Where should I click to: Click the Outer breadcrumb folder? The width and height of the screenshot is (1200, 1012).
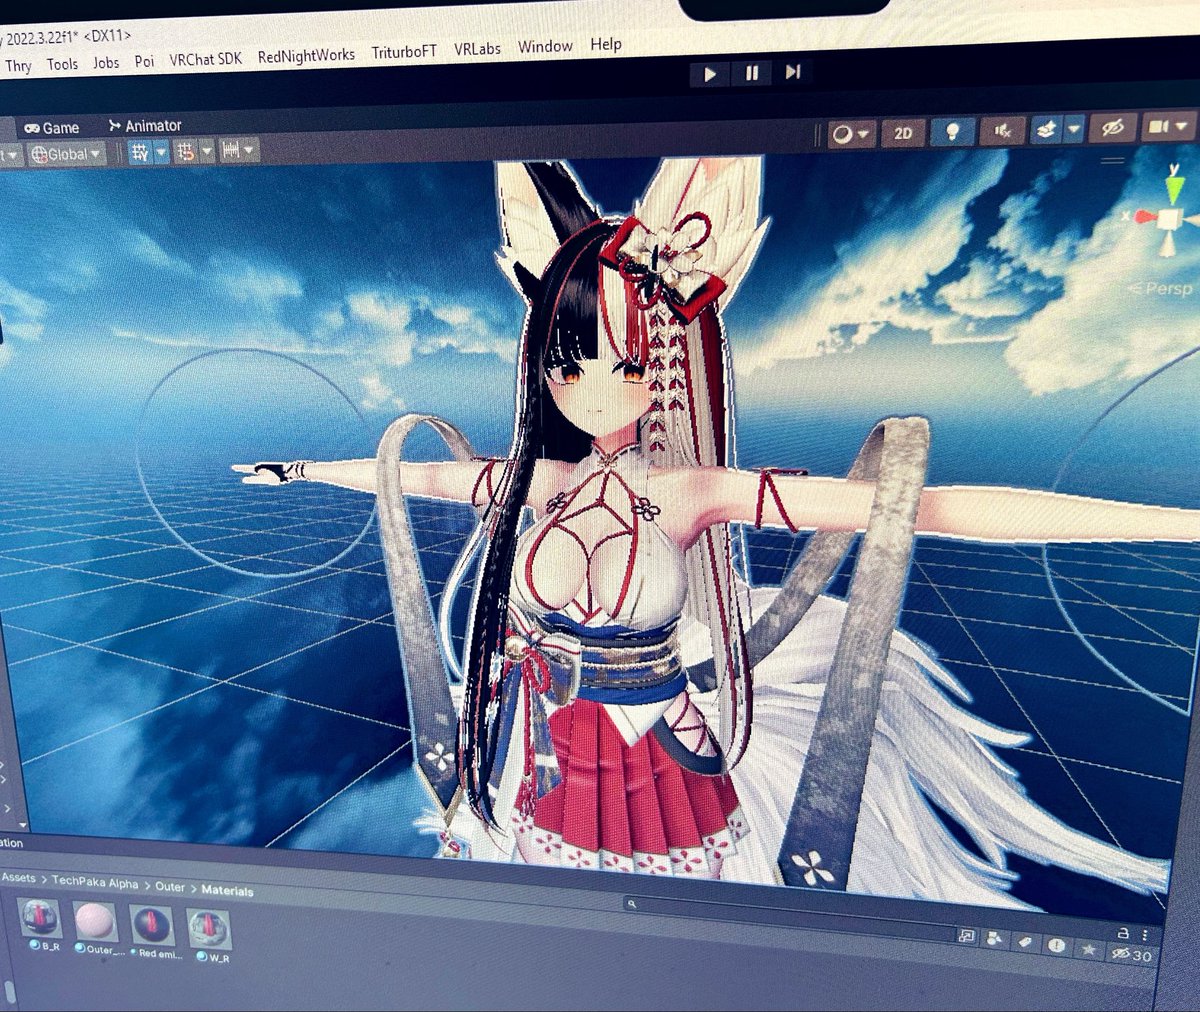point(170,887)
